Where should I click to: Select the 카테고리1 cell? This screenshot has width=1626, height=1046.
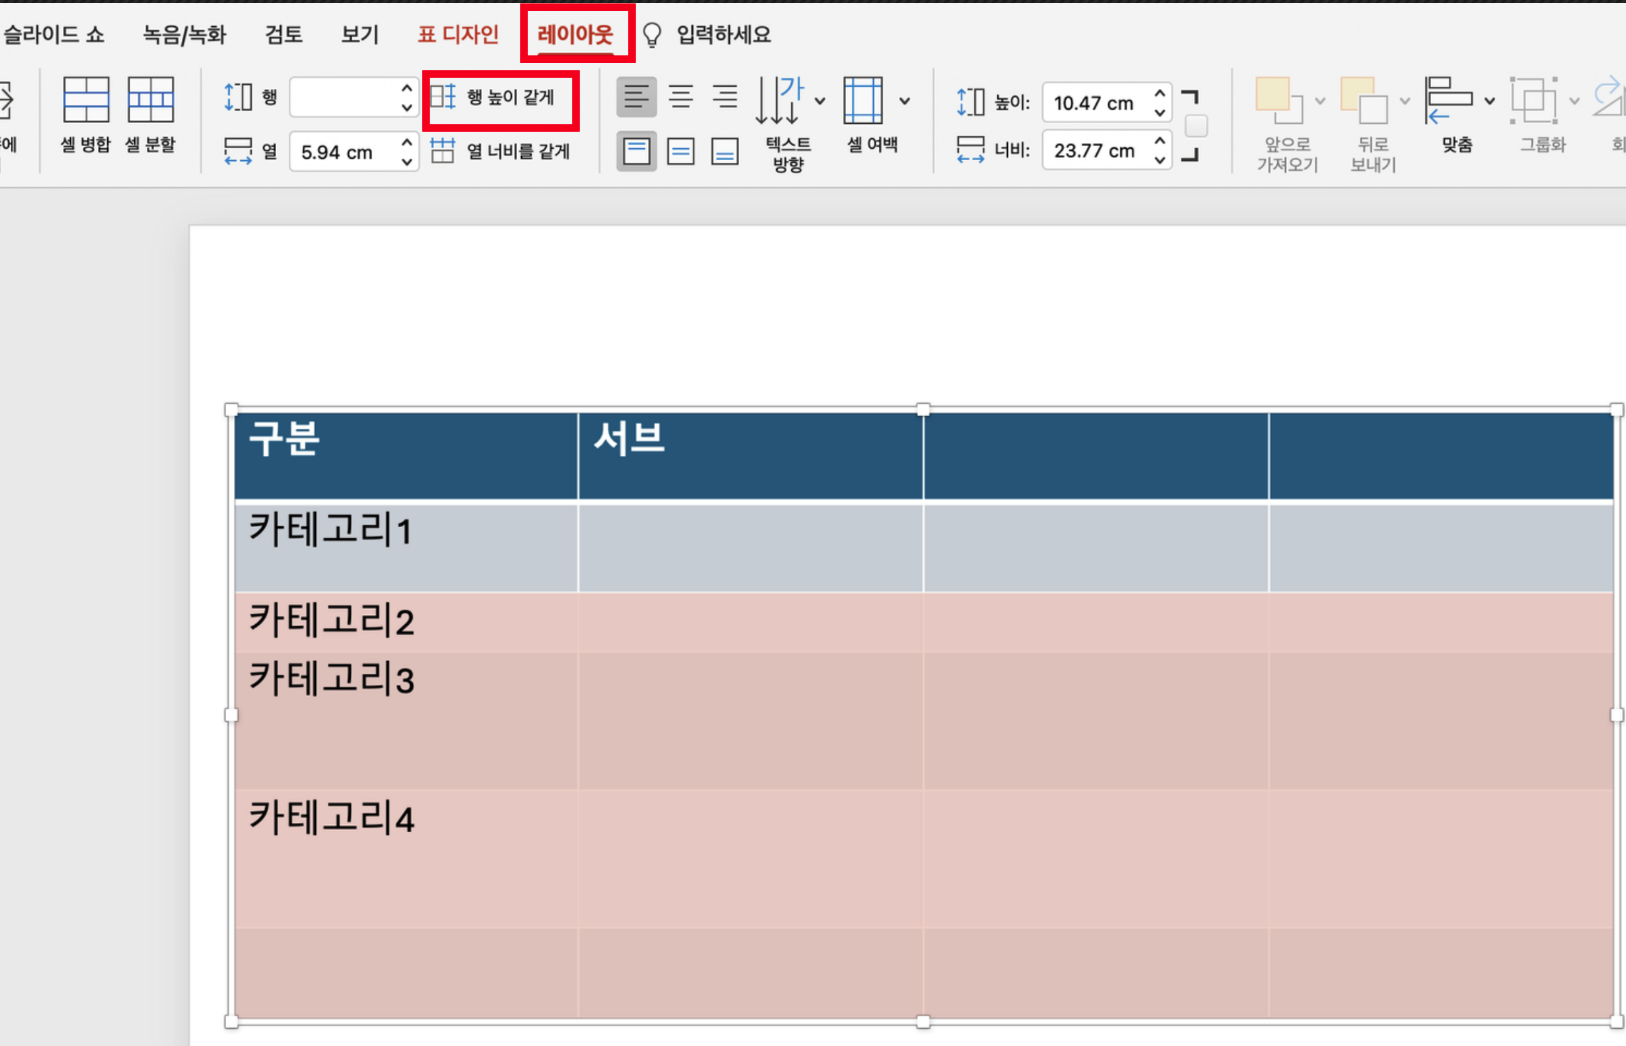click(x=406, y=547)
